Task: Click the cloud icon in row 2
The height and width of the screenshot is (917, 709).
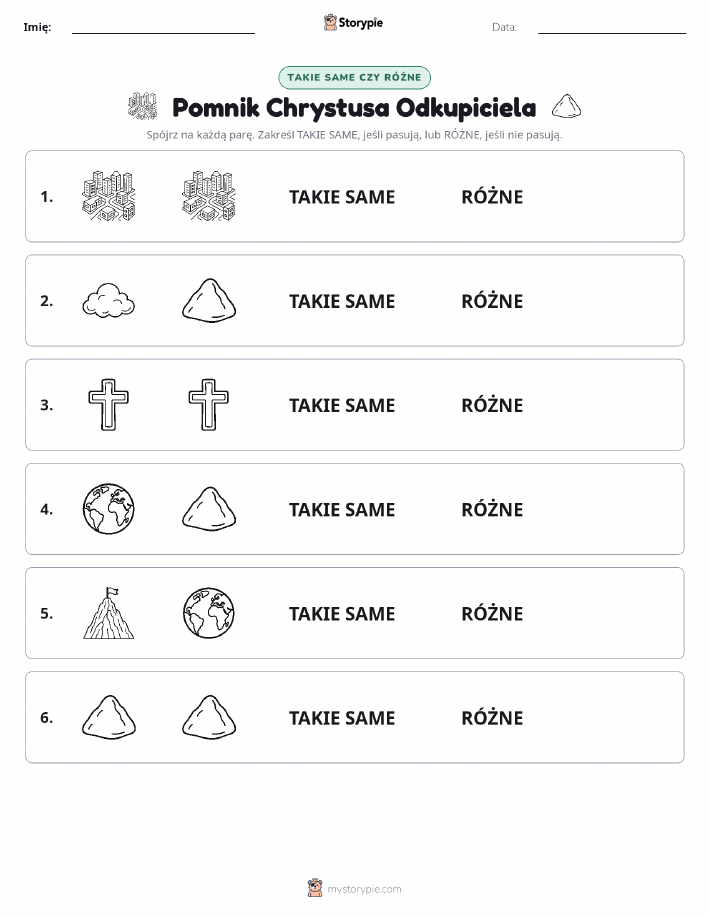Action: pos(109,301)
